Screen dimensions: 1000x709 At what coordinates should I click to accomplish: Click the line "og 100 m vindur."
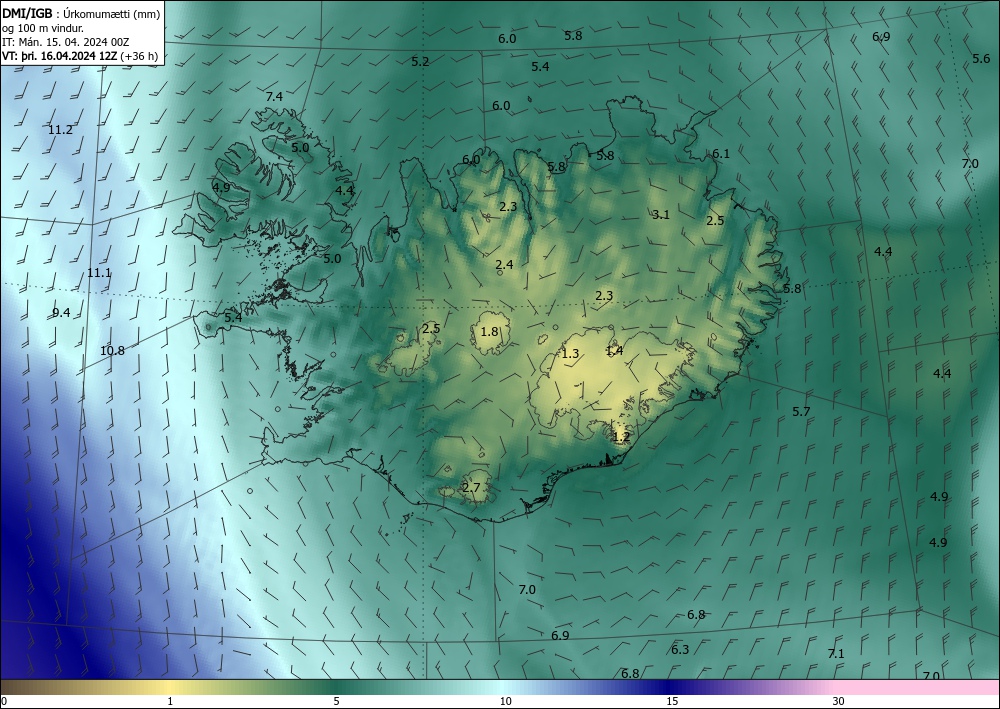tap(43, 28)
